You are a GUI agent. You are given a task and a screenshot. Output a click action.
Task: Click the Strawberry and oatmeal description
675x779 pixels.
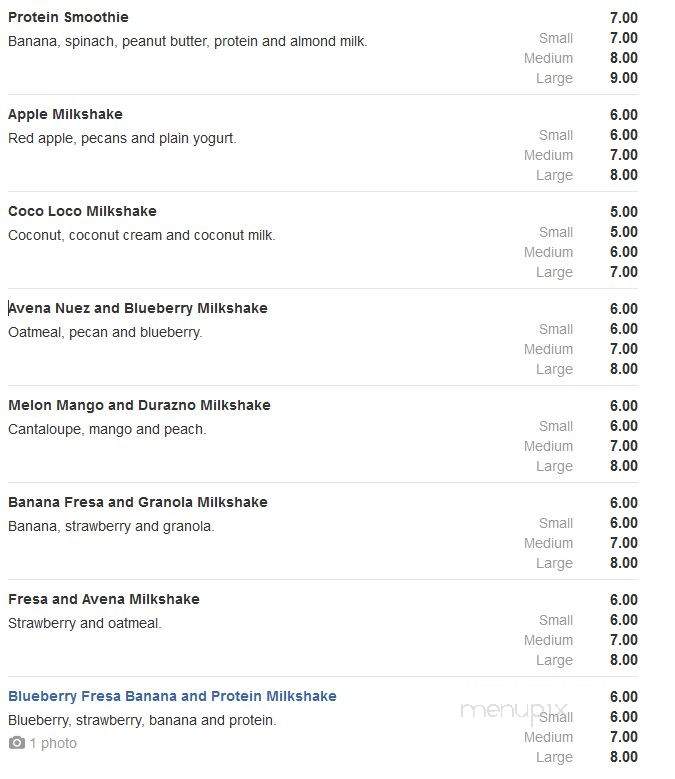[85, 623]
